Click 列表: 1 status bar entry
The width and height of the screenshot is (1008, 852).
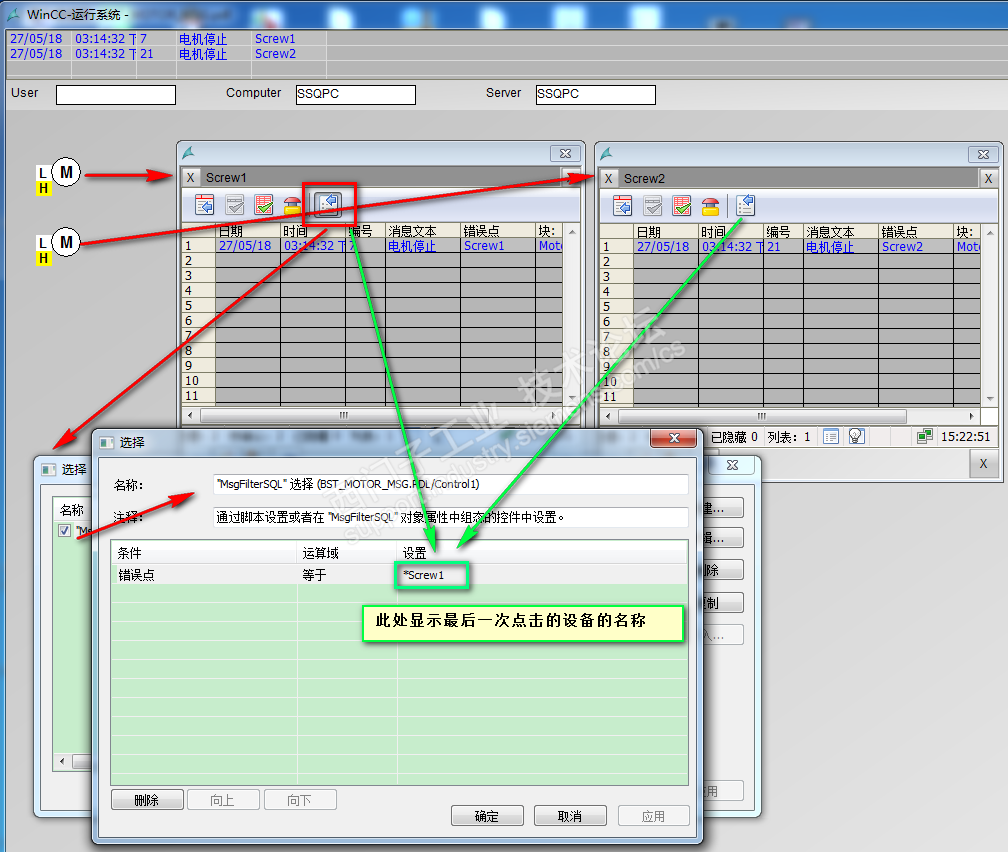coord(789,437)
